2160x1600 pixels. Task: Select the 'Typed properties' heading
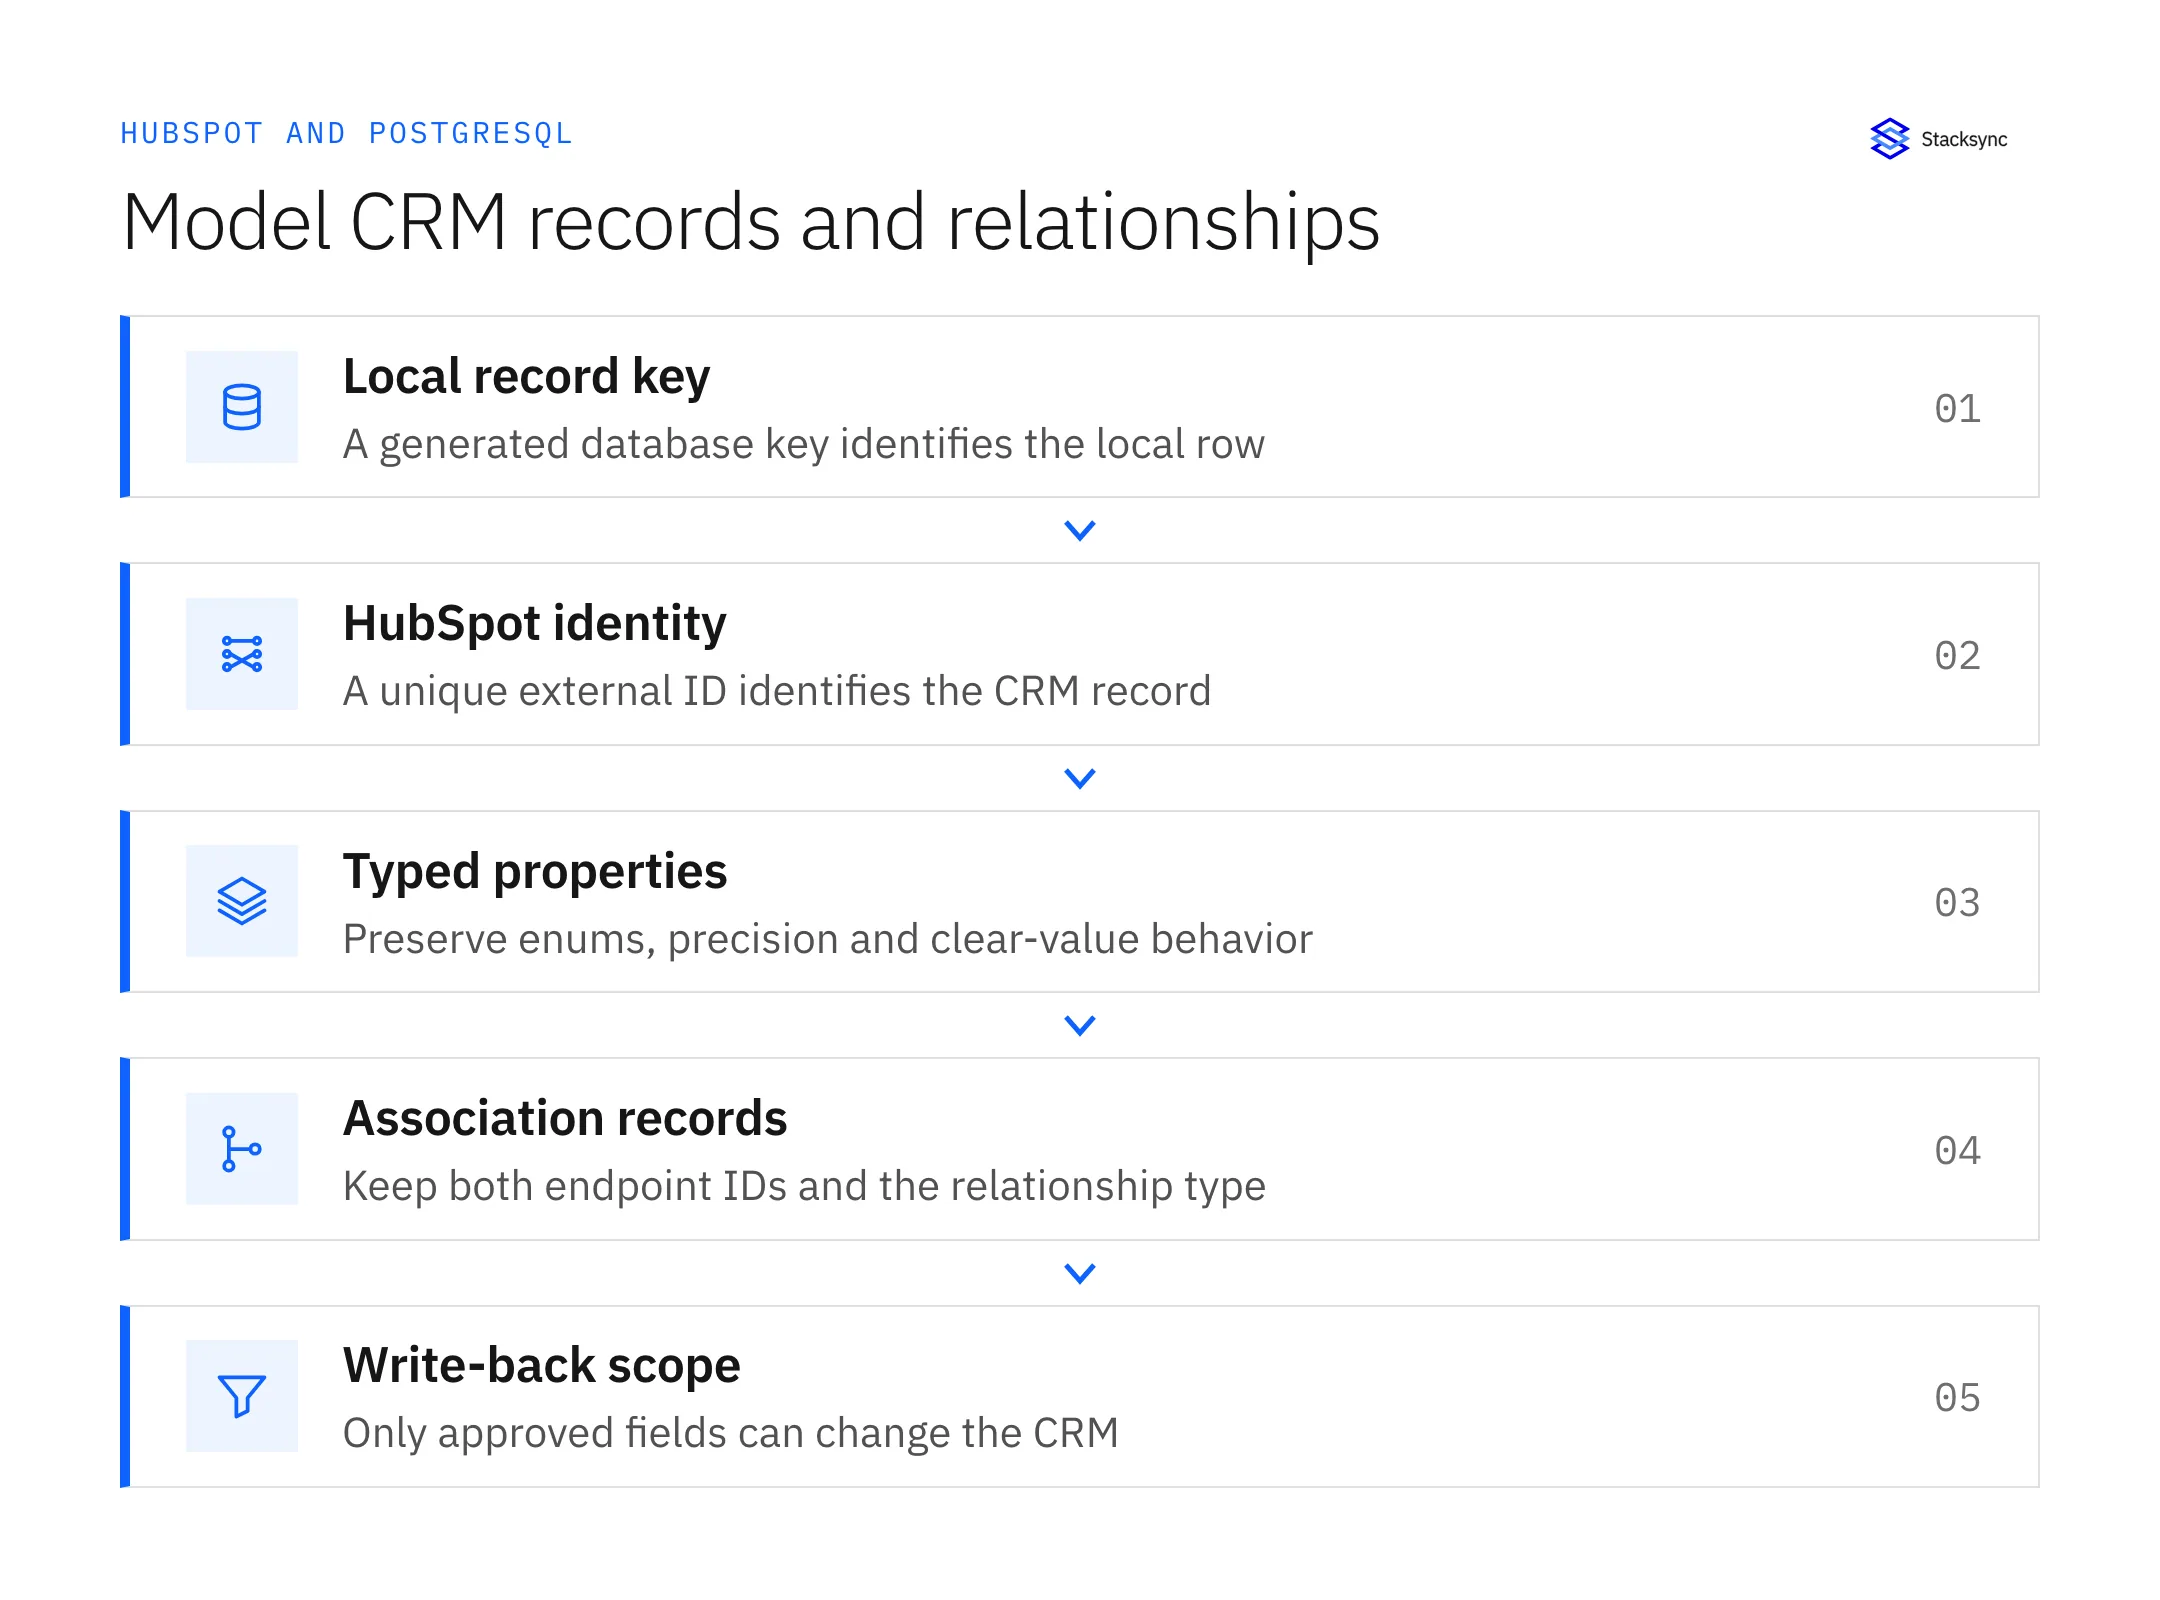(x=535, y=872)
